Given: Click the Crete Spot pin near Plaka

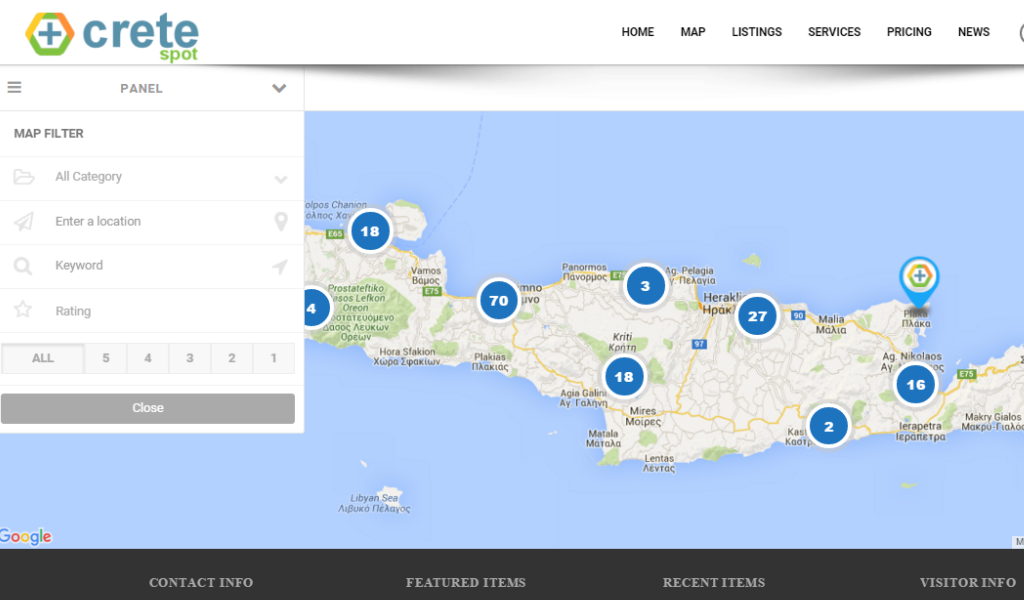Looking at the screenshot, I should pos(920,282).
